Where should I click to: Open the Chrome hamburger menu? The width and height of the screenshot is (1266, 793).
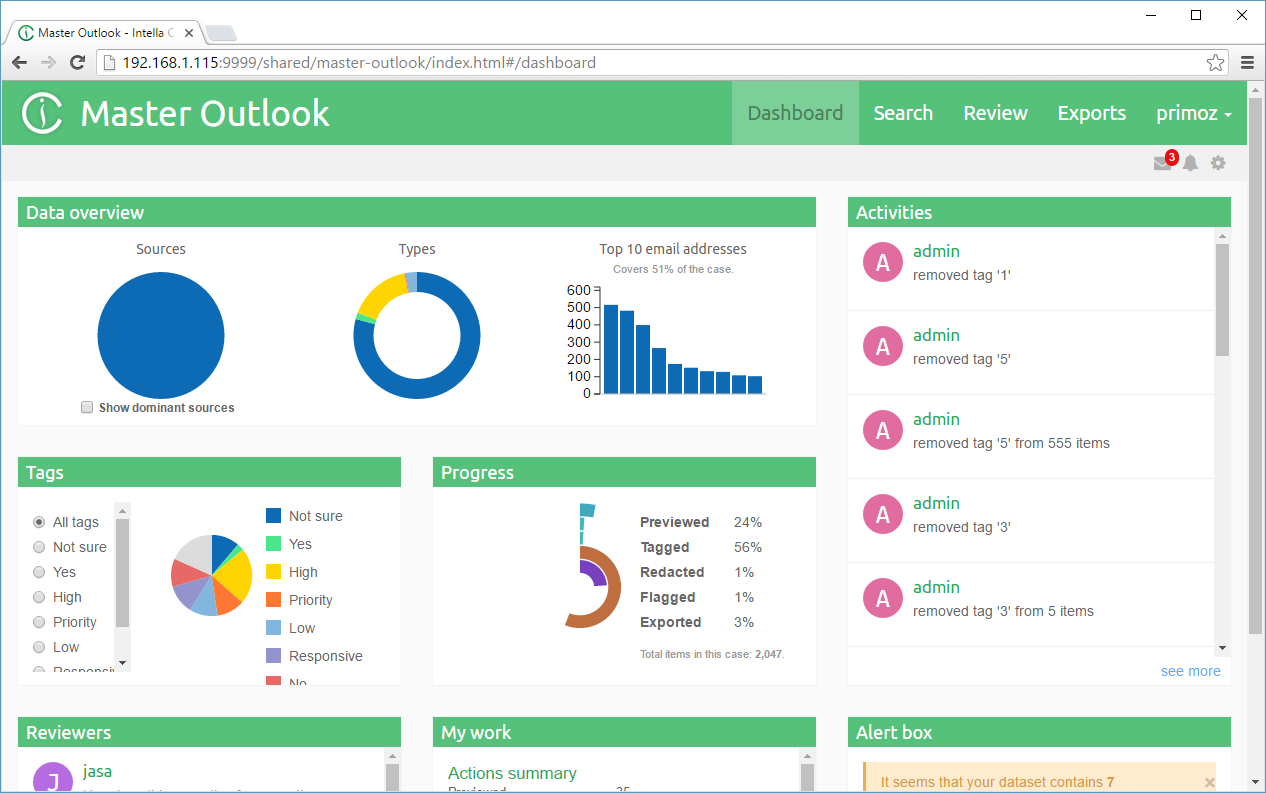point(1247,62)
